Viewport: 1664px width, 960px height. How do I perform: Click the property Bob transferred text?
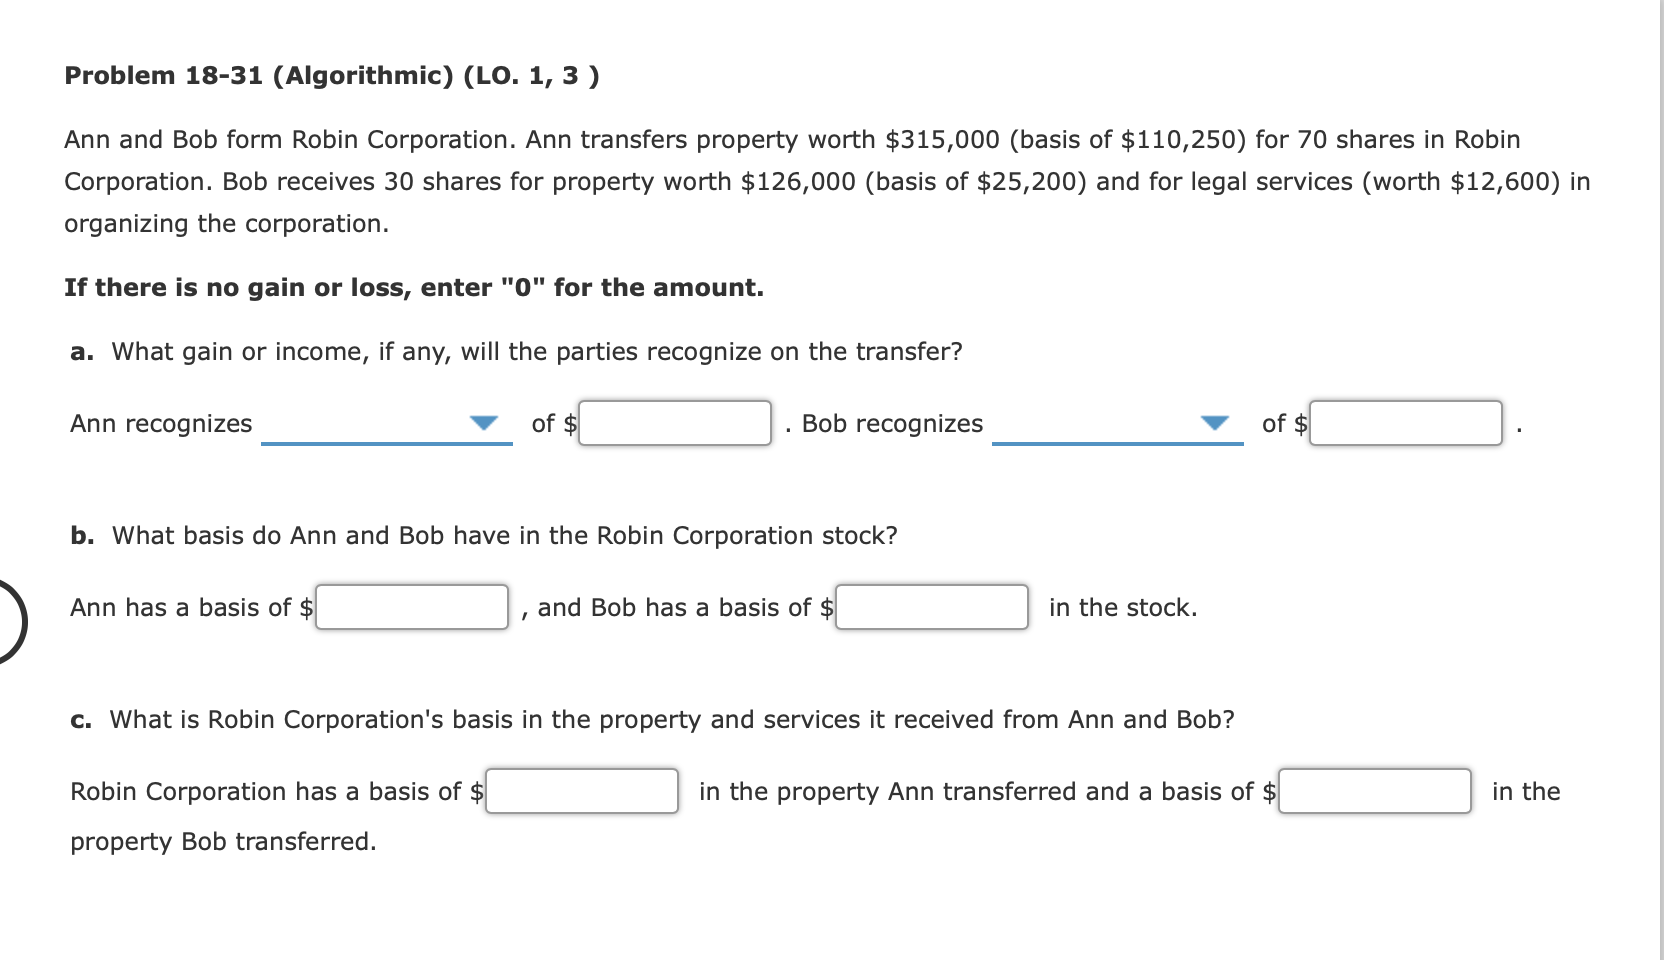click(x=222, y=841)
